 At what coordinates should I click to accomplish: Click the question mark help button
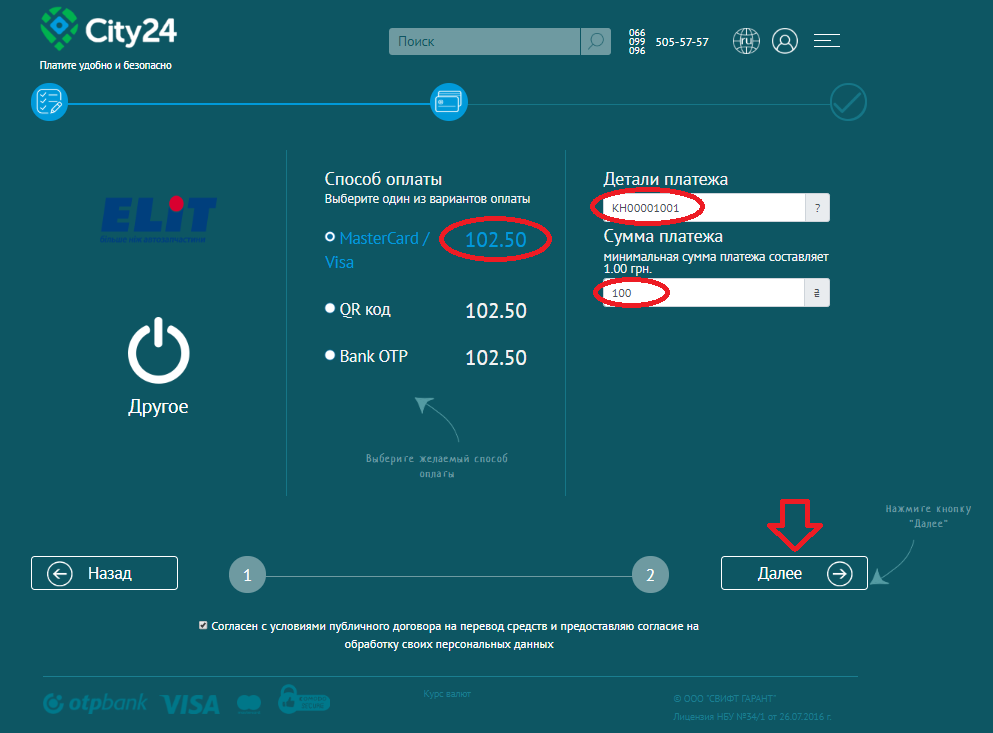818,208
